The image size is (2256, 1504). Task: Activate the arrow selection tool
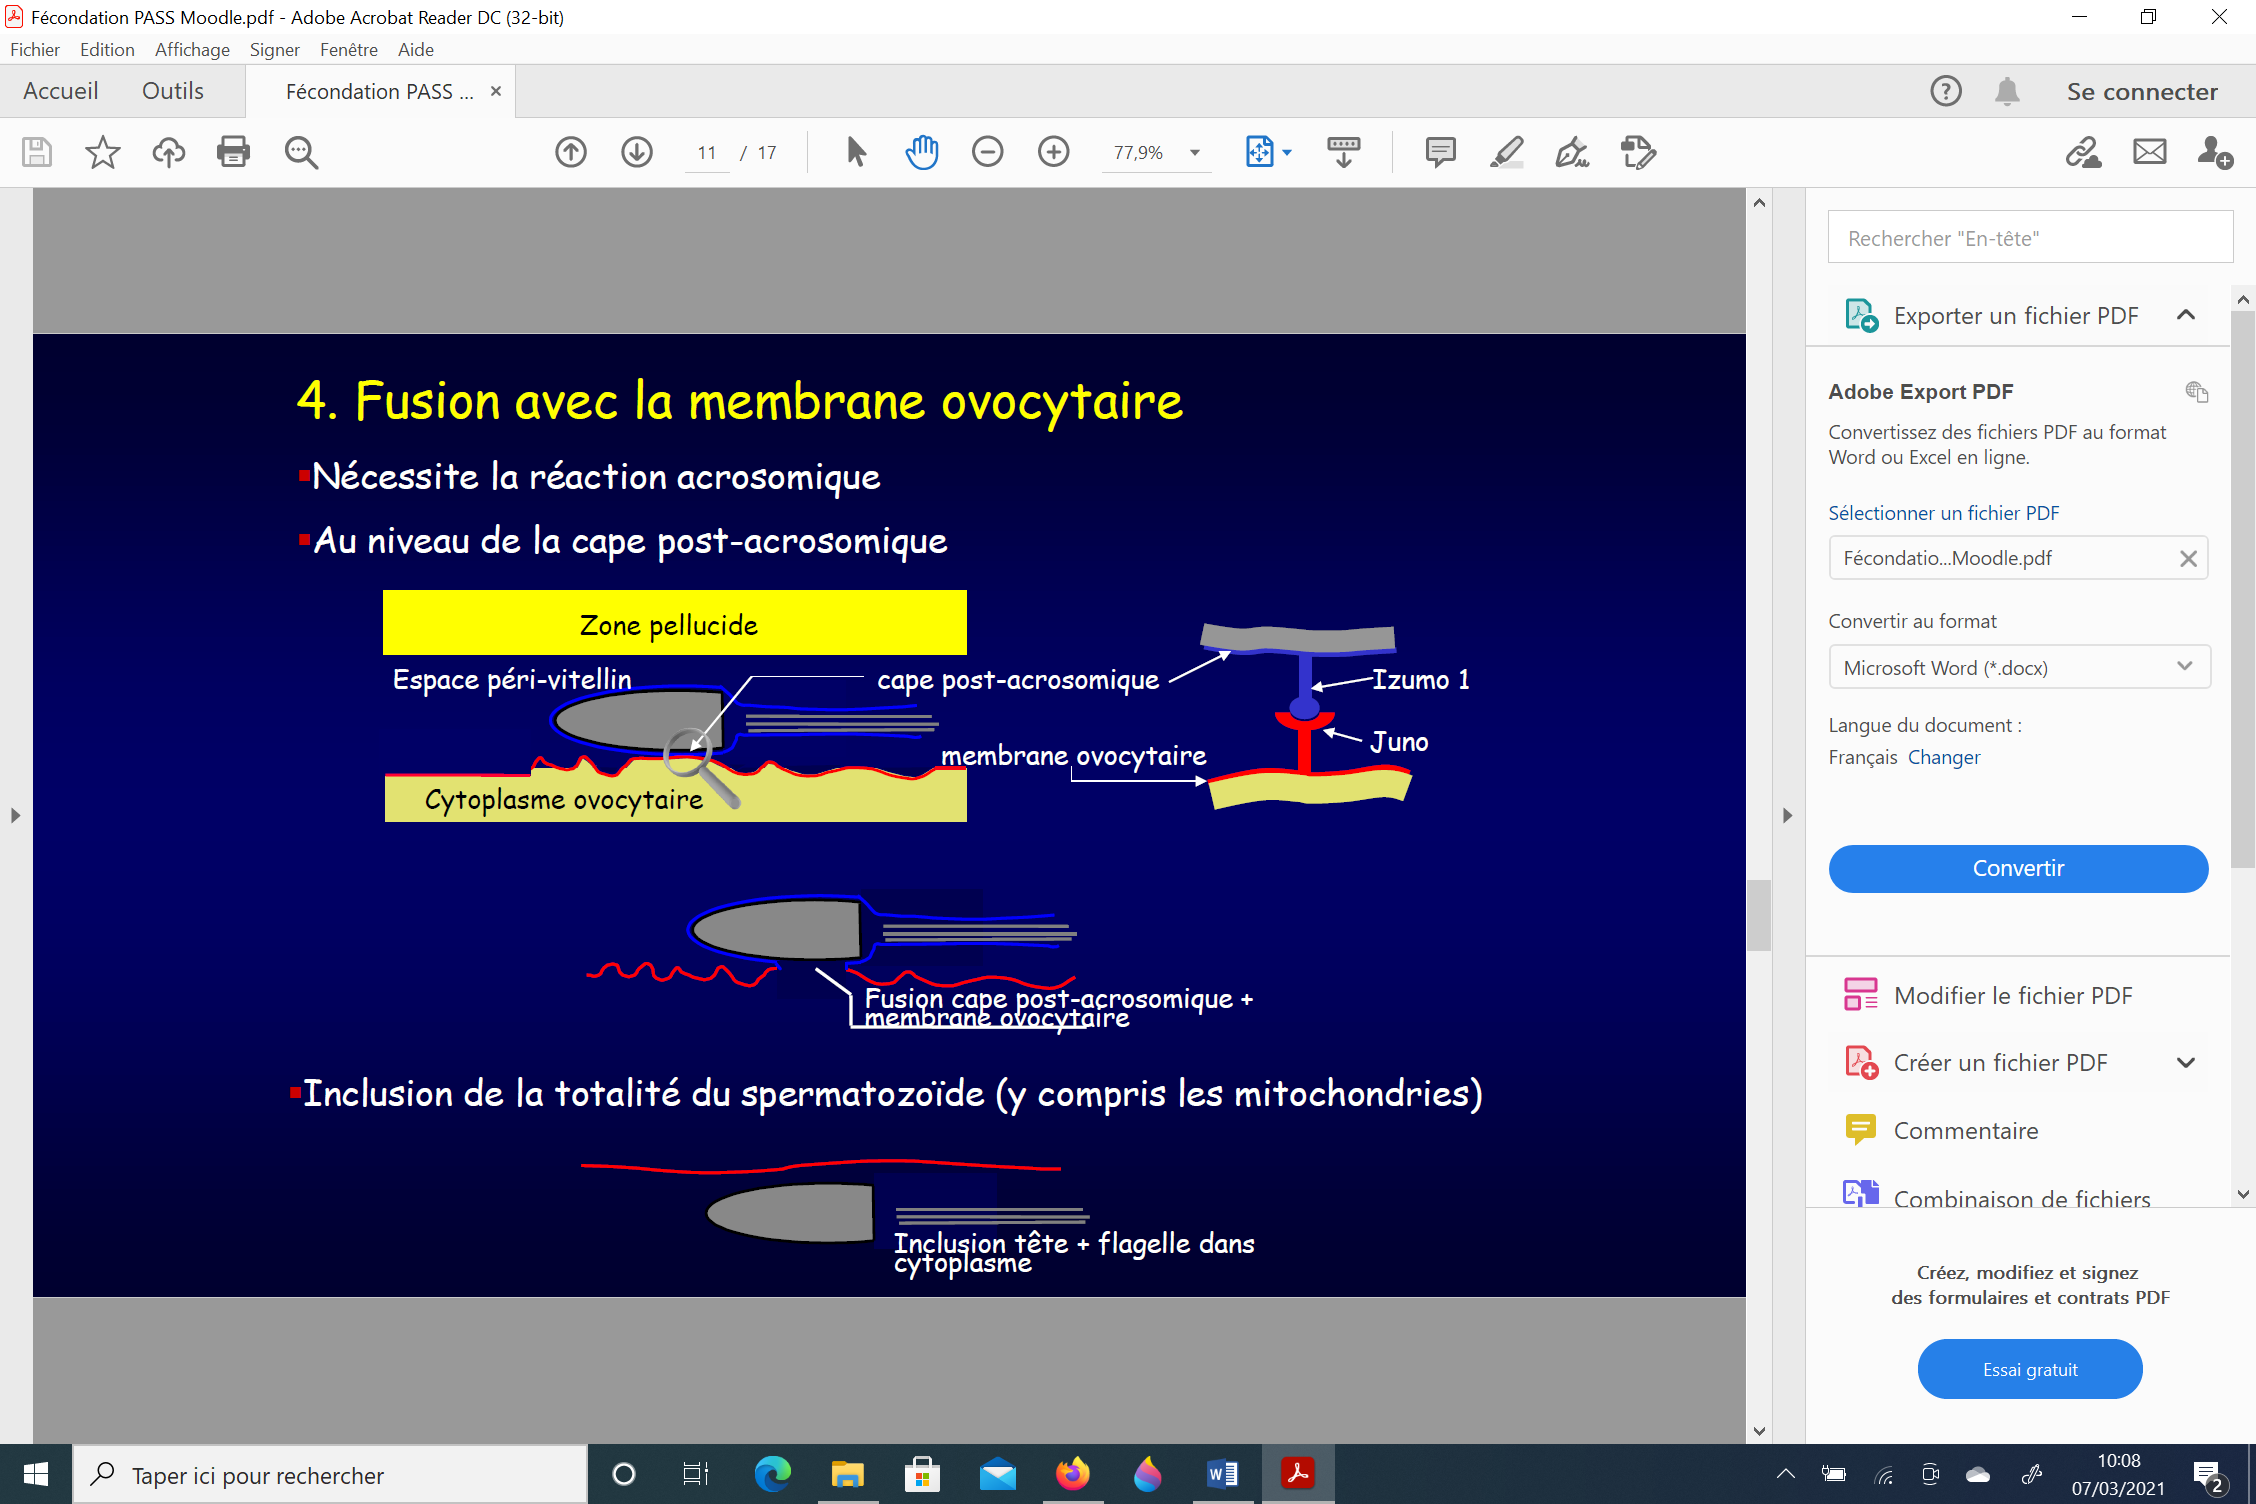coord(856,152)
